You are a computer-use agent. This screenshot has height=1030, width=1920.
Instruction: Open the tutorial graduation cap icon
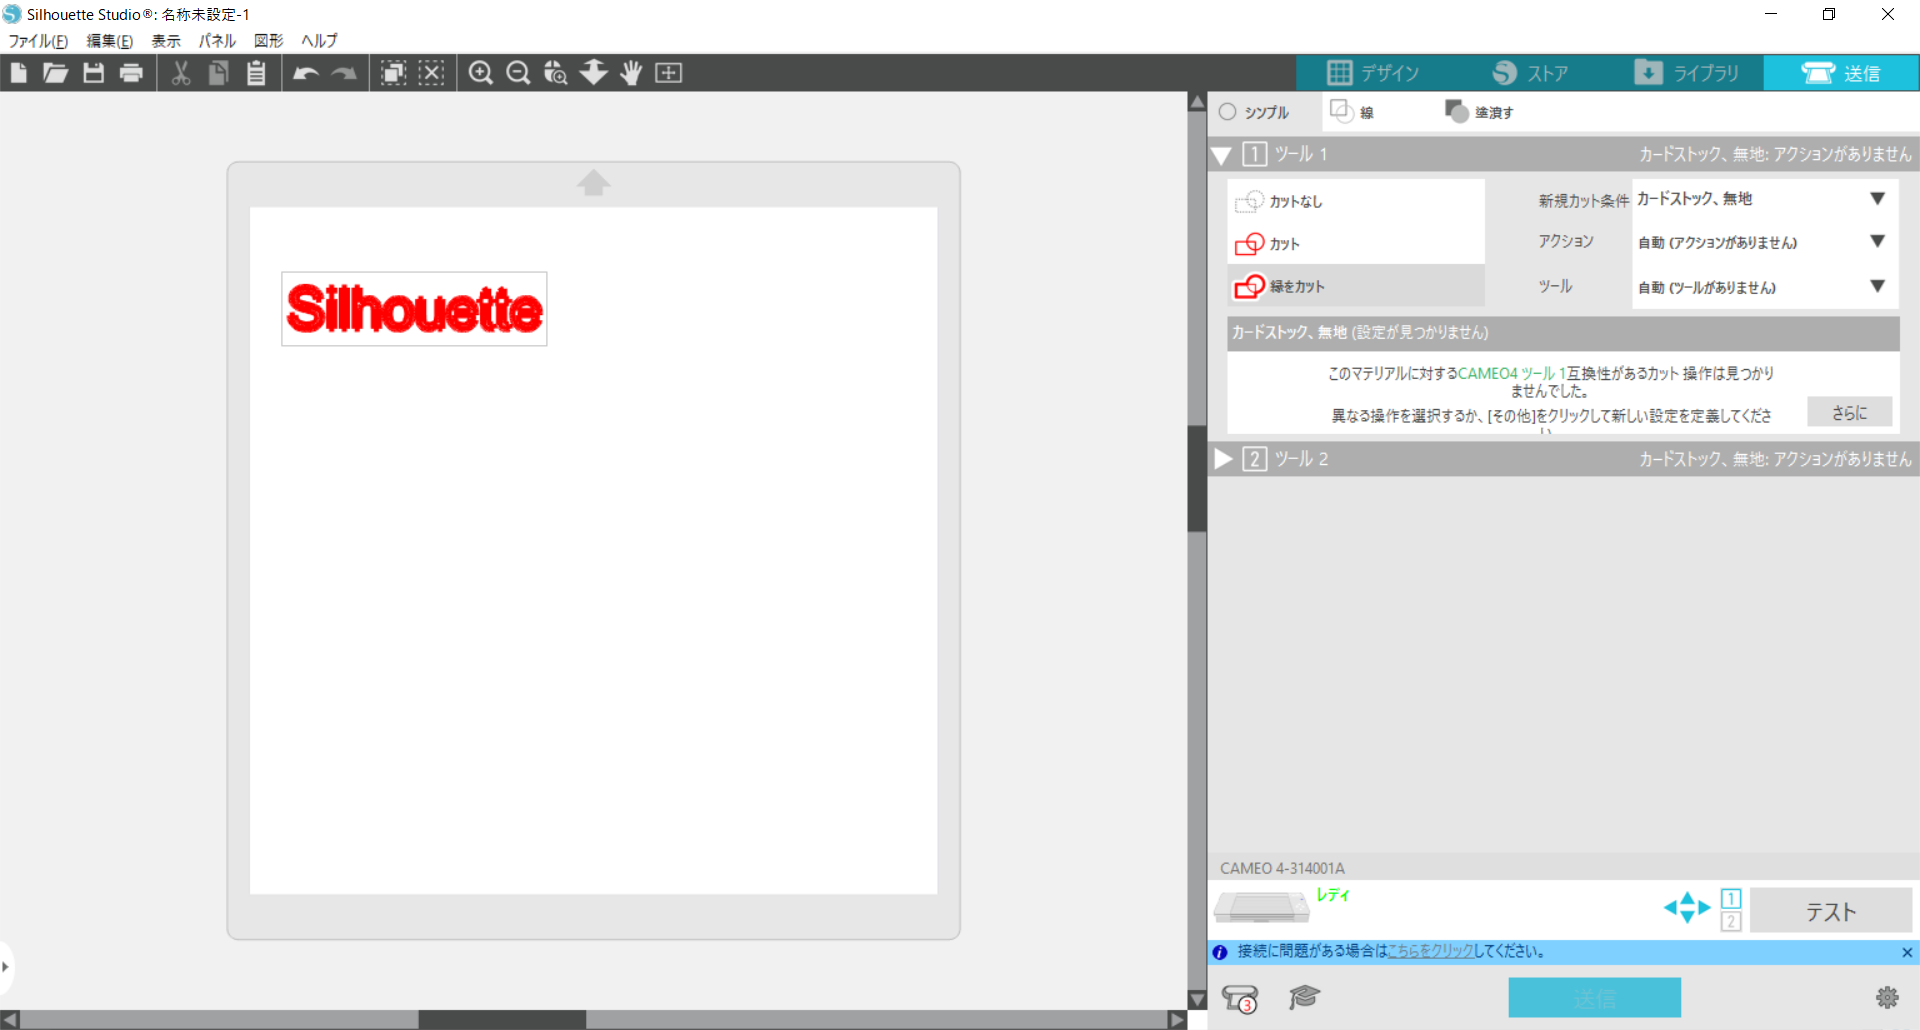[1304, 996]
